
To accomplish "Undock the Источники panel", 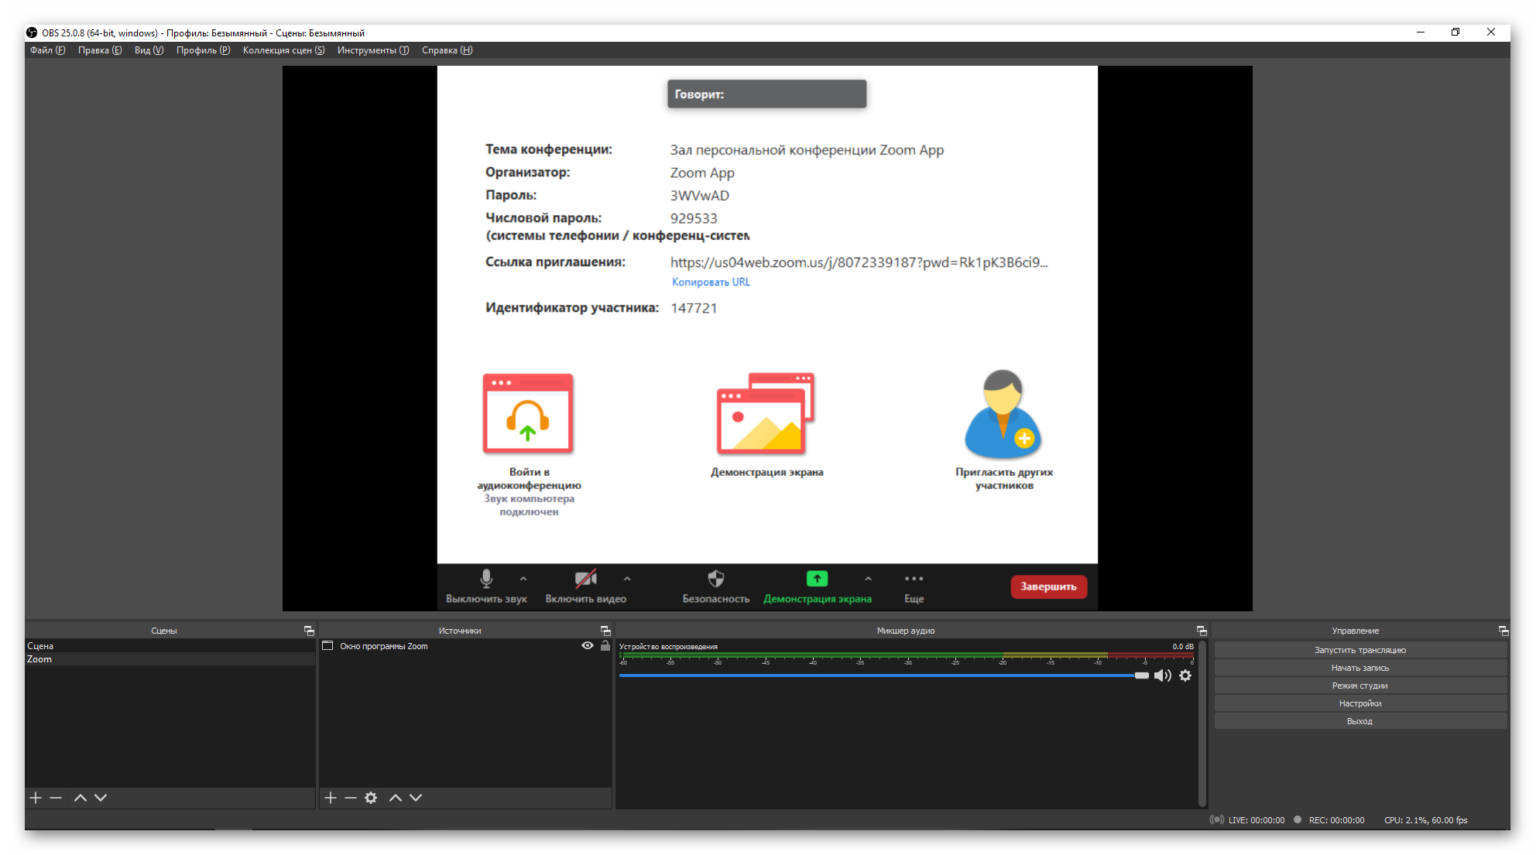I will tap(605, 631).
